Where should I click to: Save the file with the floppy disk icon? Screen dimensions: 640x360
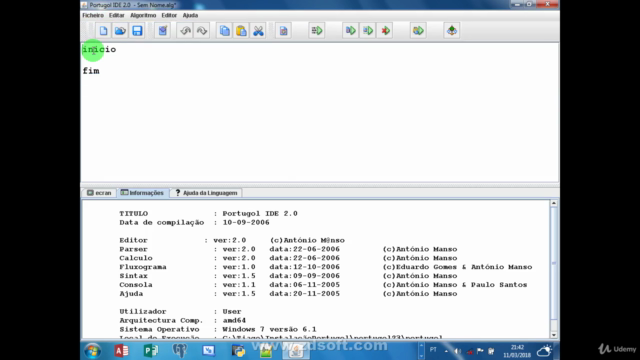(137, 31)
